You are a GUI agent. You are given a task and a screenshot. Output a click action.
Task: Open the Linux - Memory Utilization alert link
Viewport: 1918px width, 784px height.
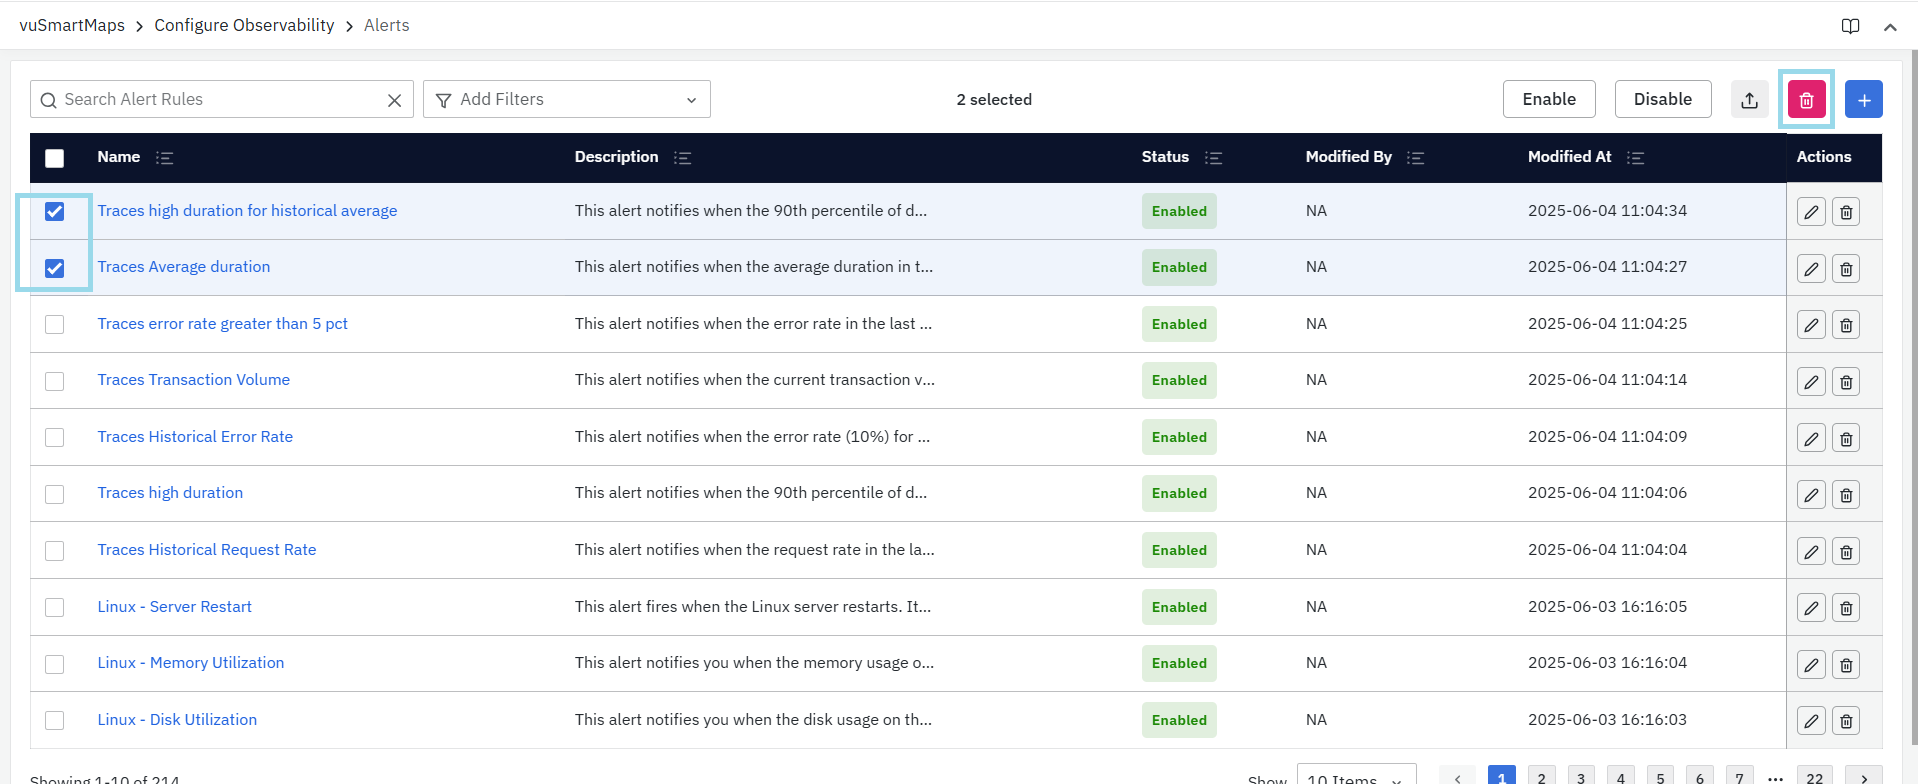(x=190, y=663)
